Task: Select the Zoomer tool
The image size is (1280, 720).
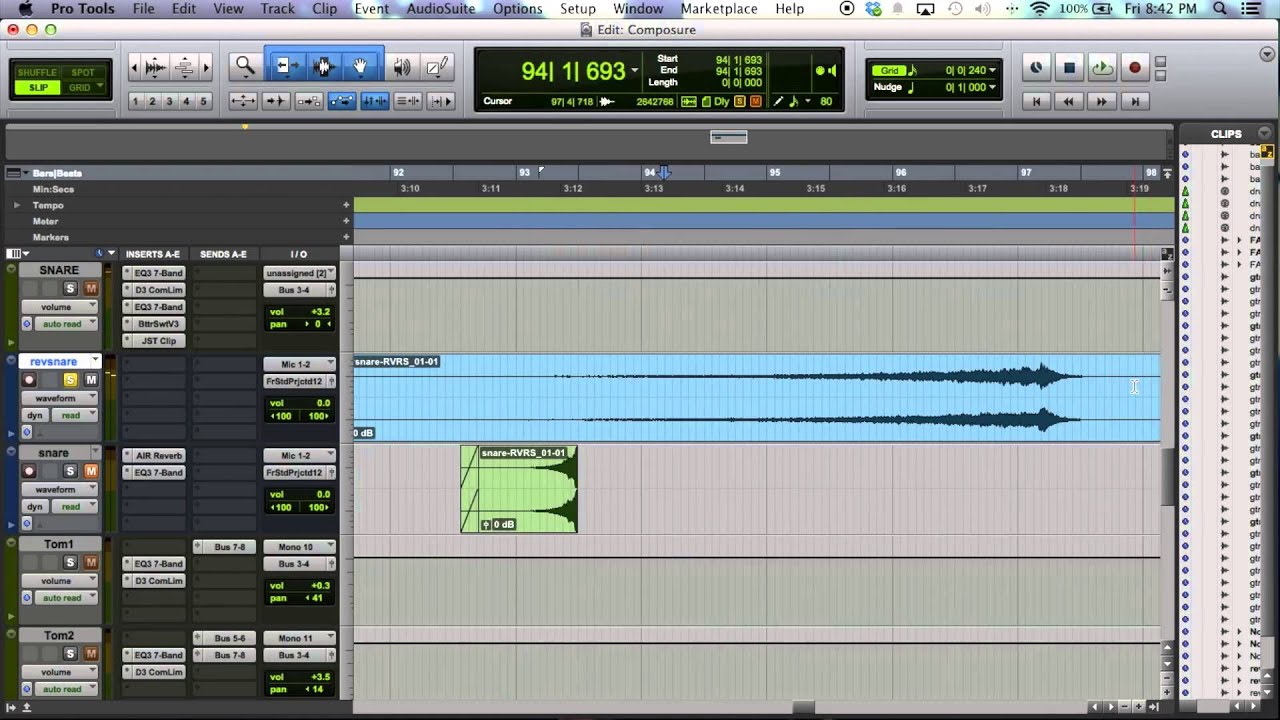Action: (x=245, y=67)
